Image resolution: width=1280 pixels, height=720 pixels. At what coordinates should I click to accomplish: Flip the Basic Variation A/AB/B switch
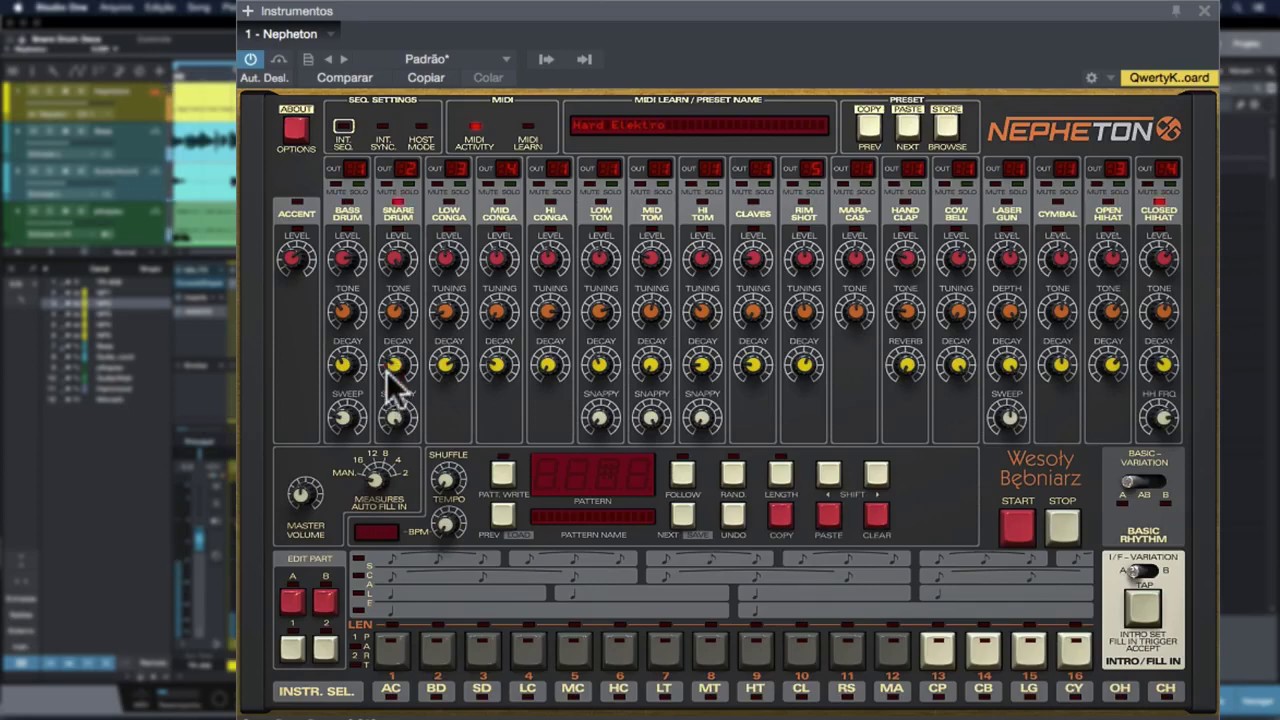click(x=1143, y=482)
